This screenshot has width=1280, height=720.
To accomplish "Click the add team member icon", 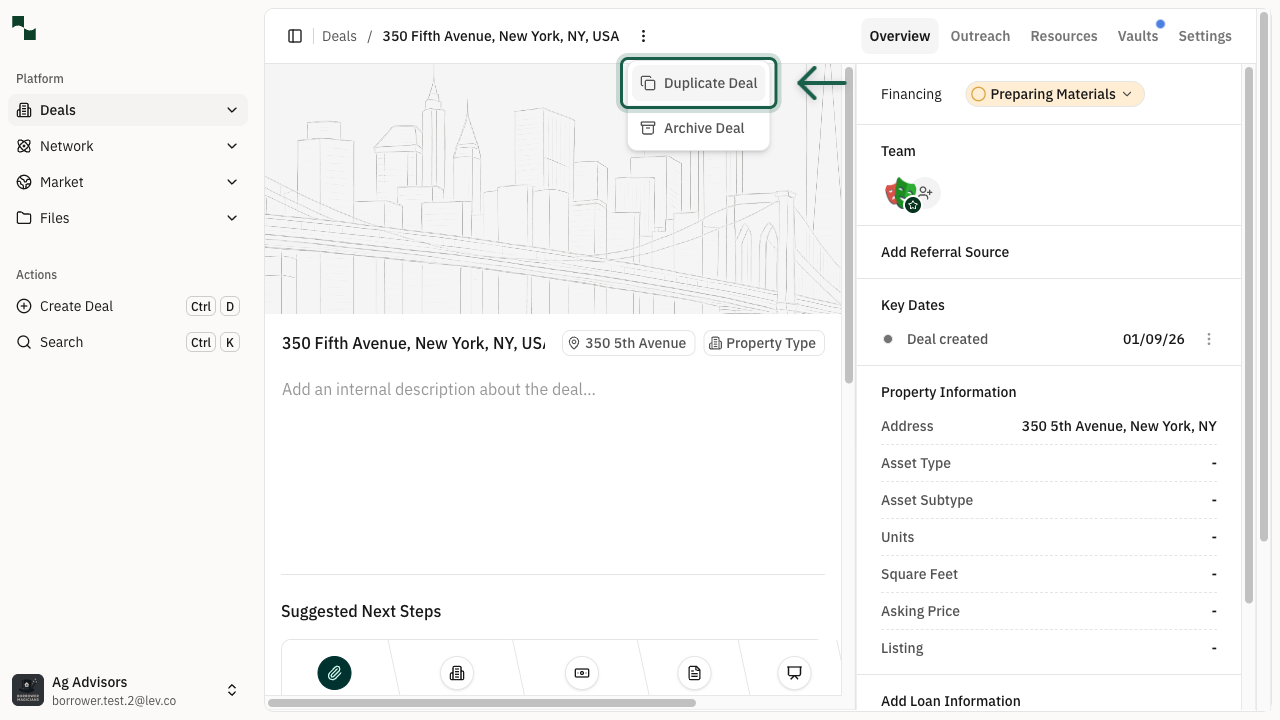I will pos(926,192).
